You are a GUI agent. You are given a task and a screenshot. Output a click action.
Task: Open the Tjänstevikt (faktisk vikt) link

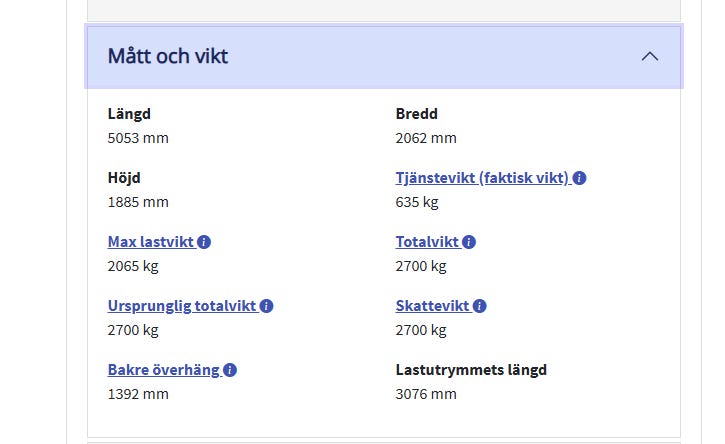point(482,178)
